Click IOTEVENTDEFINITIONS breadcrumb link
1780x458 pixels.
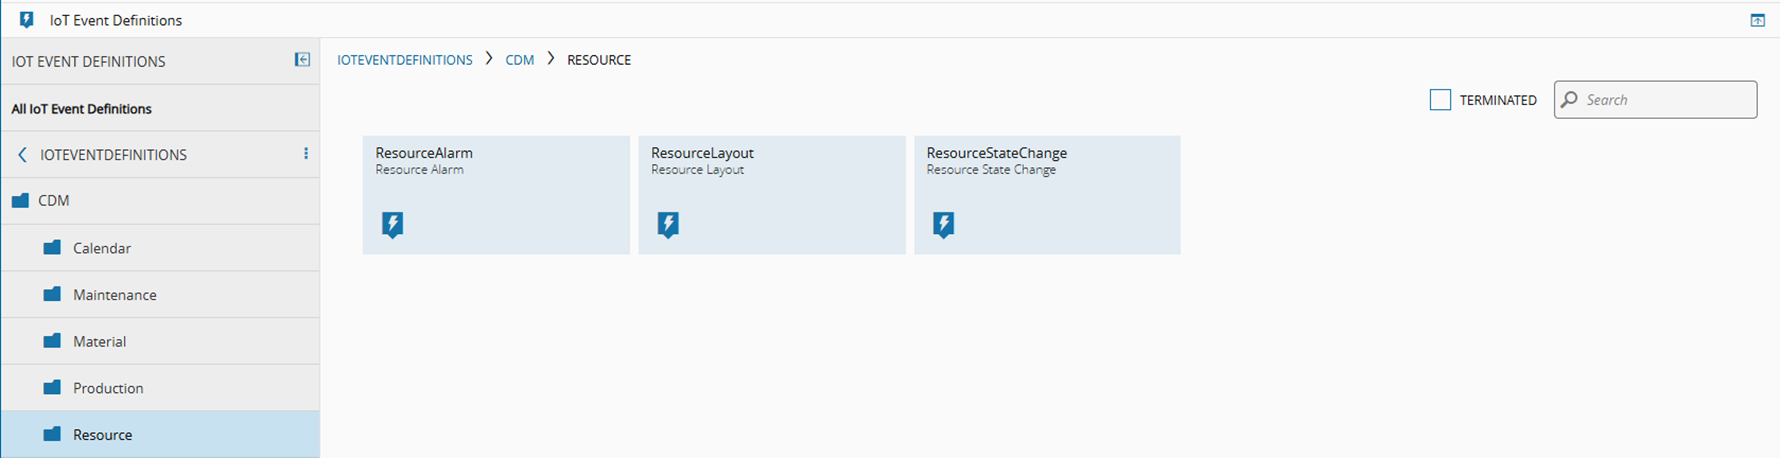(x=405, y=60)
